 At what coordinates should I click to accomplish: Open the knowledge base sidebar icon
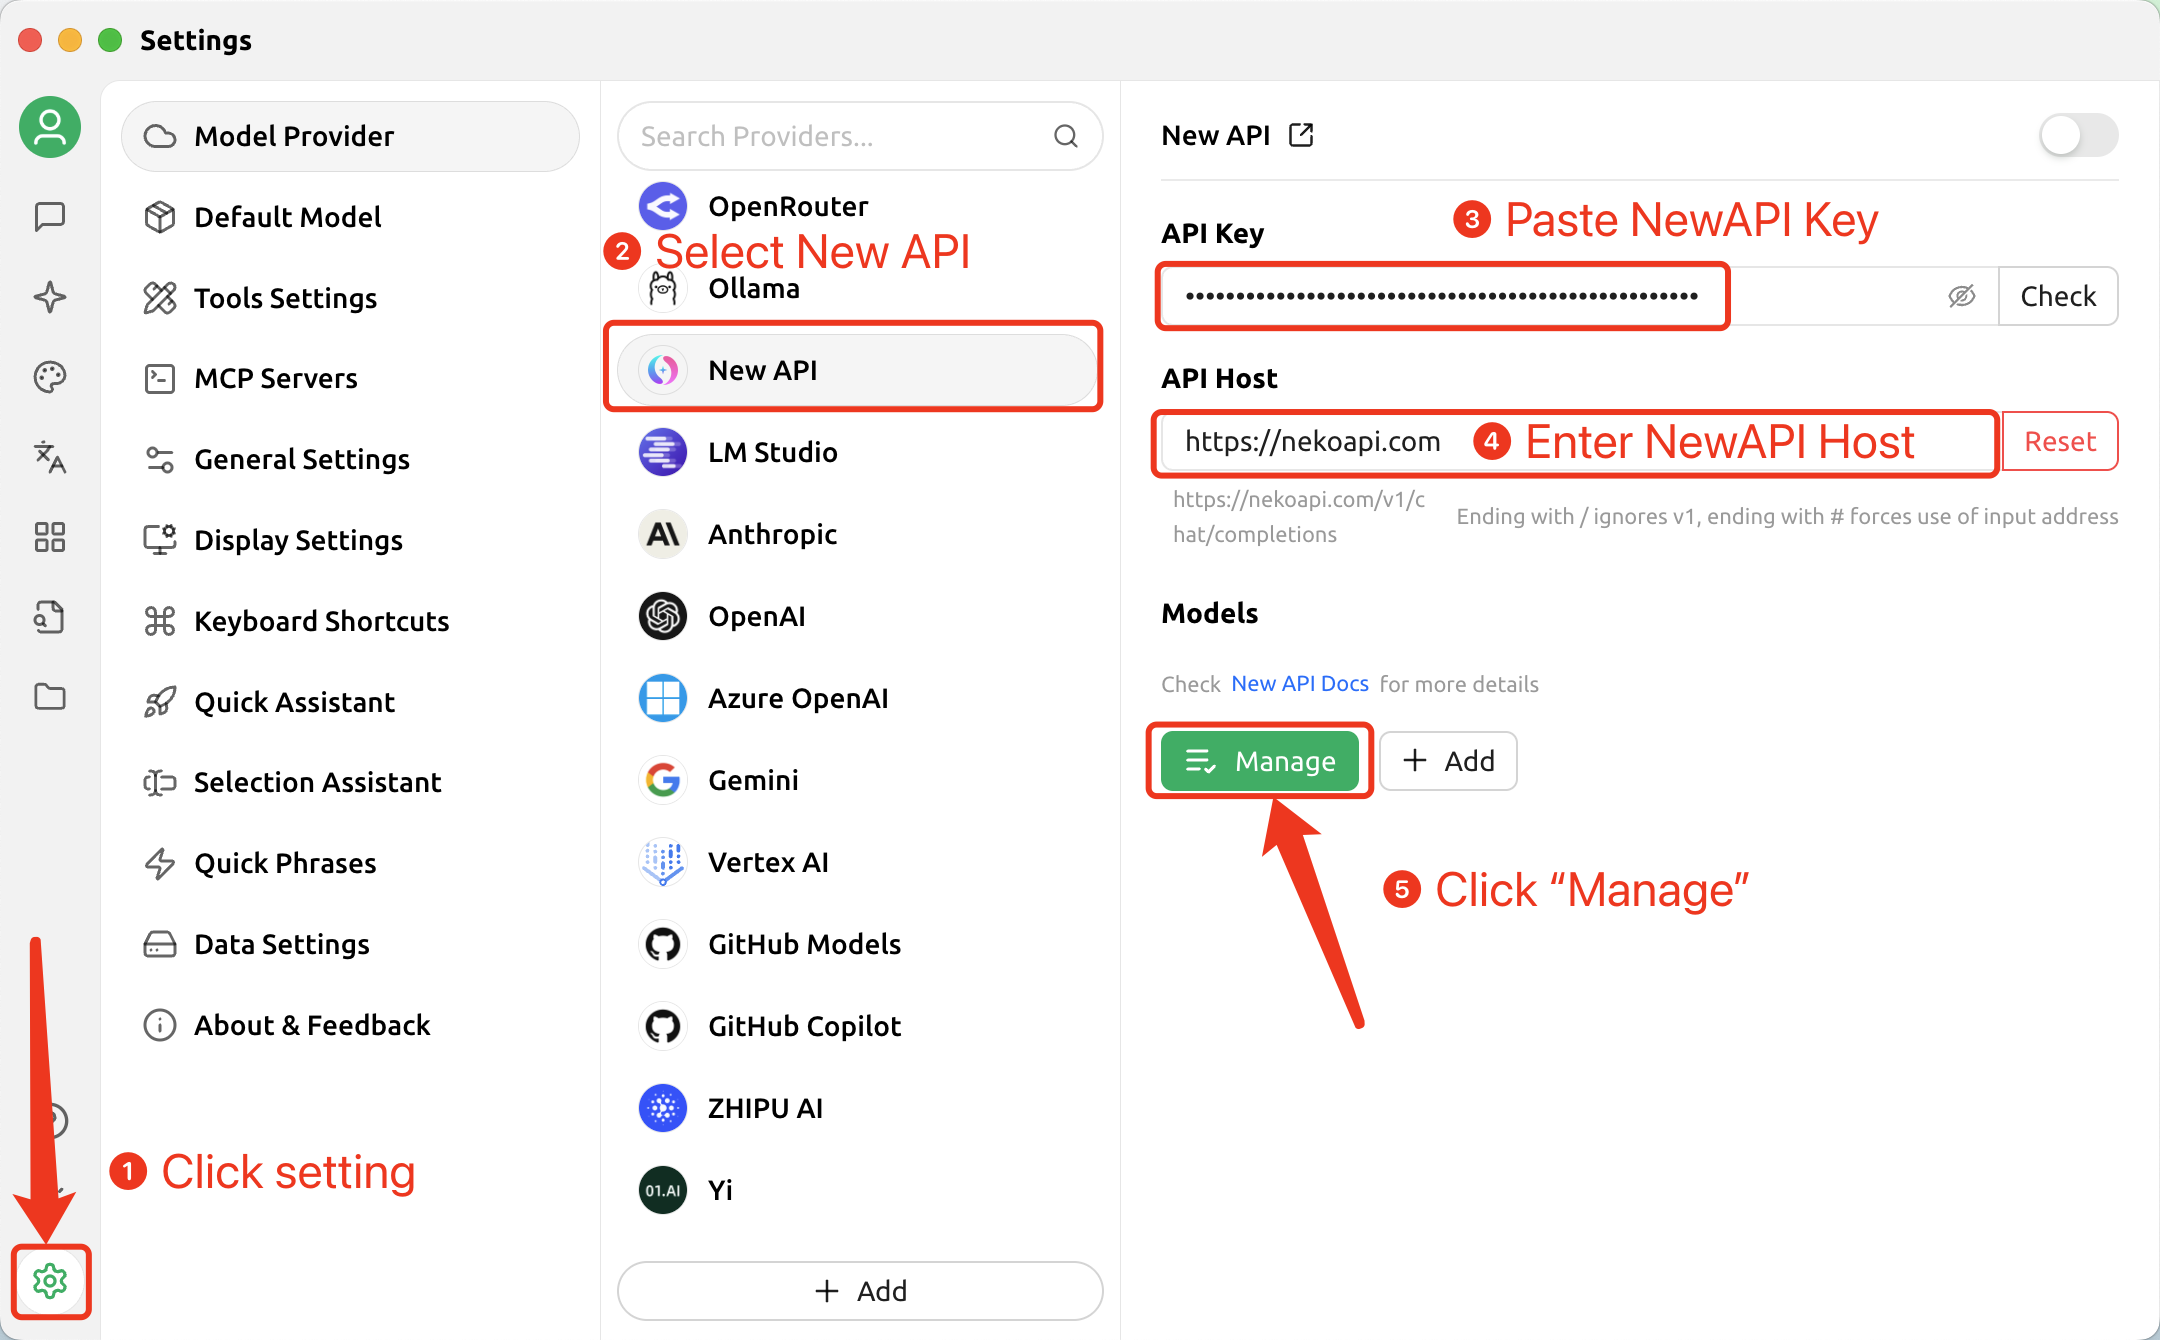[50, 617]
